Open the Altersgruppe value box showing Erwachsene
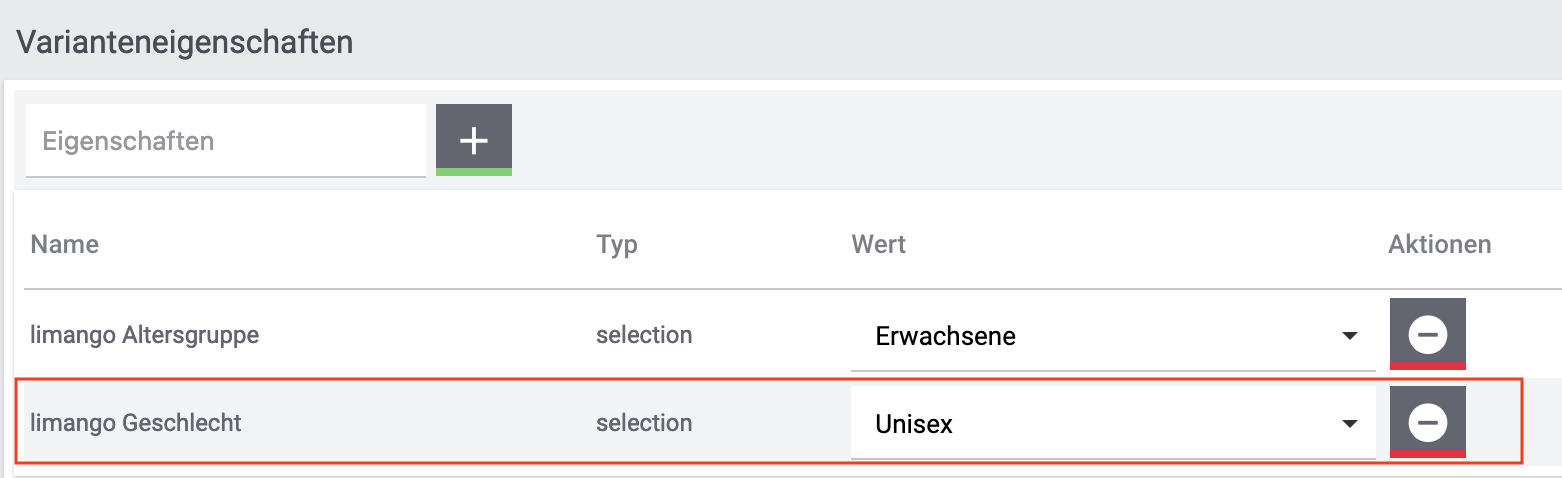This screenshot has height=478, width=1562. [1100, 336]
